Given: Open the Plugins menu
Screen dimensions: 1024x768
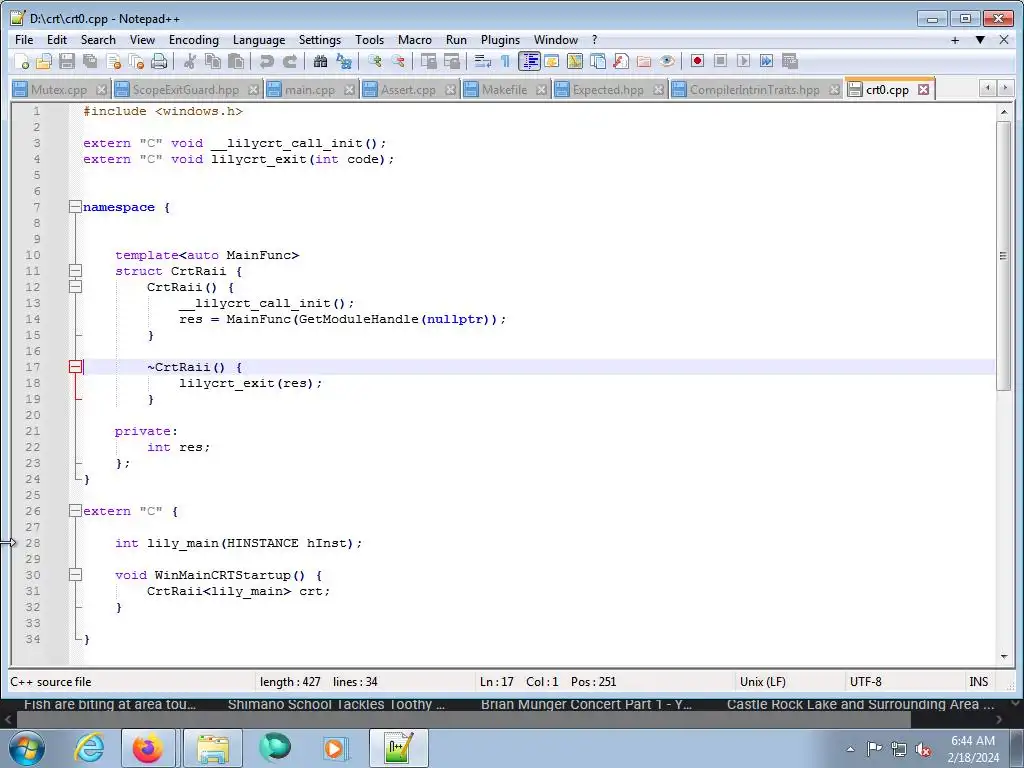Looking at the screenshot, I should point(500,40).
